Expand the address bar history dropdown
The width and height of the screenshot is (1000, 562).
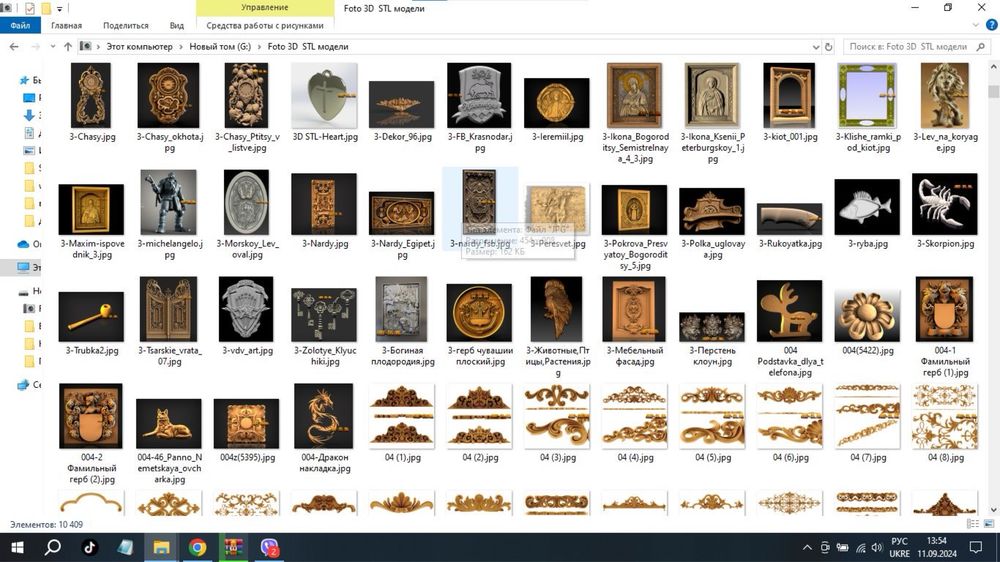[x=816, y=47]
